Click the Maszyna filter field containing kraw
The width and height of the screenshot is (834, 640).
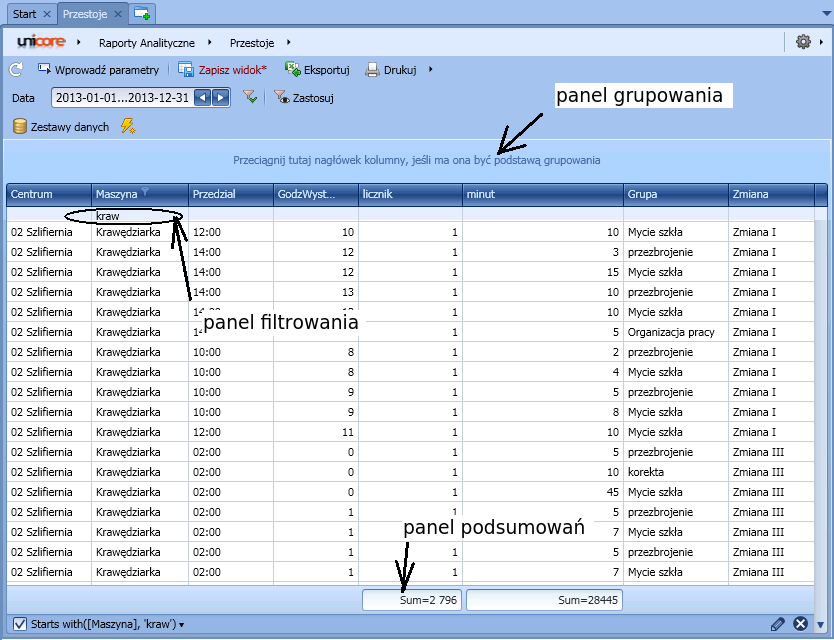(138, 216)
